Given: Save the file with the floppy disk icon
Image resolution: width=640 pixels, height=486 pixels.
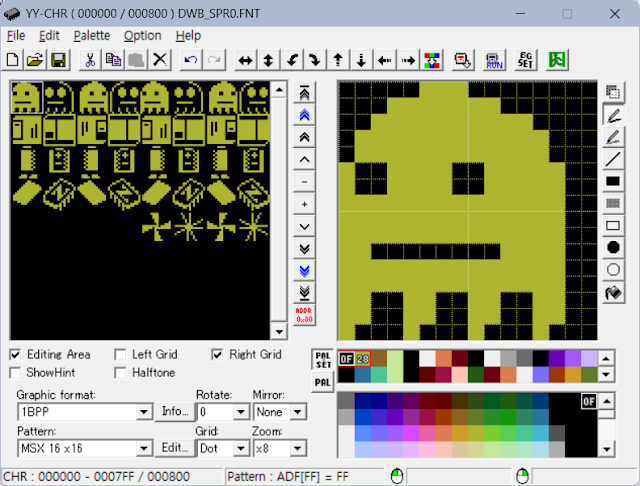Looking at the screenshot, I should 58,60.
